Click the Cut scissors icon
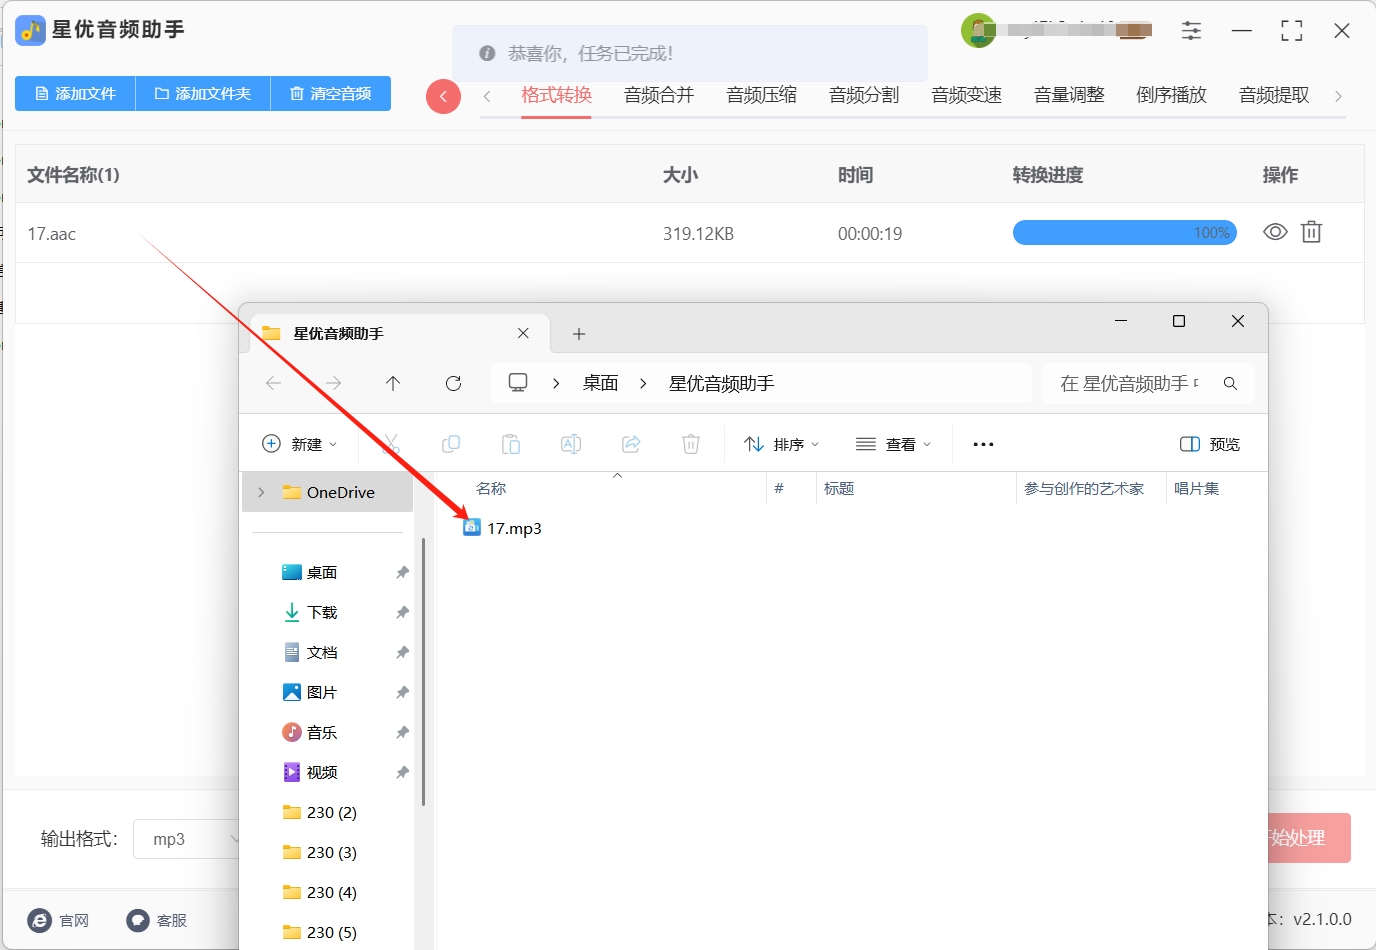This screenshot has height=950, width=1376. click(392, 444)
